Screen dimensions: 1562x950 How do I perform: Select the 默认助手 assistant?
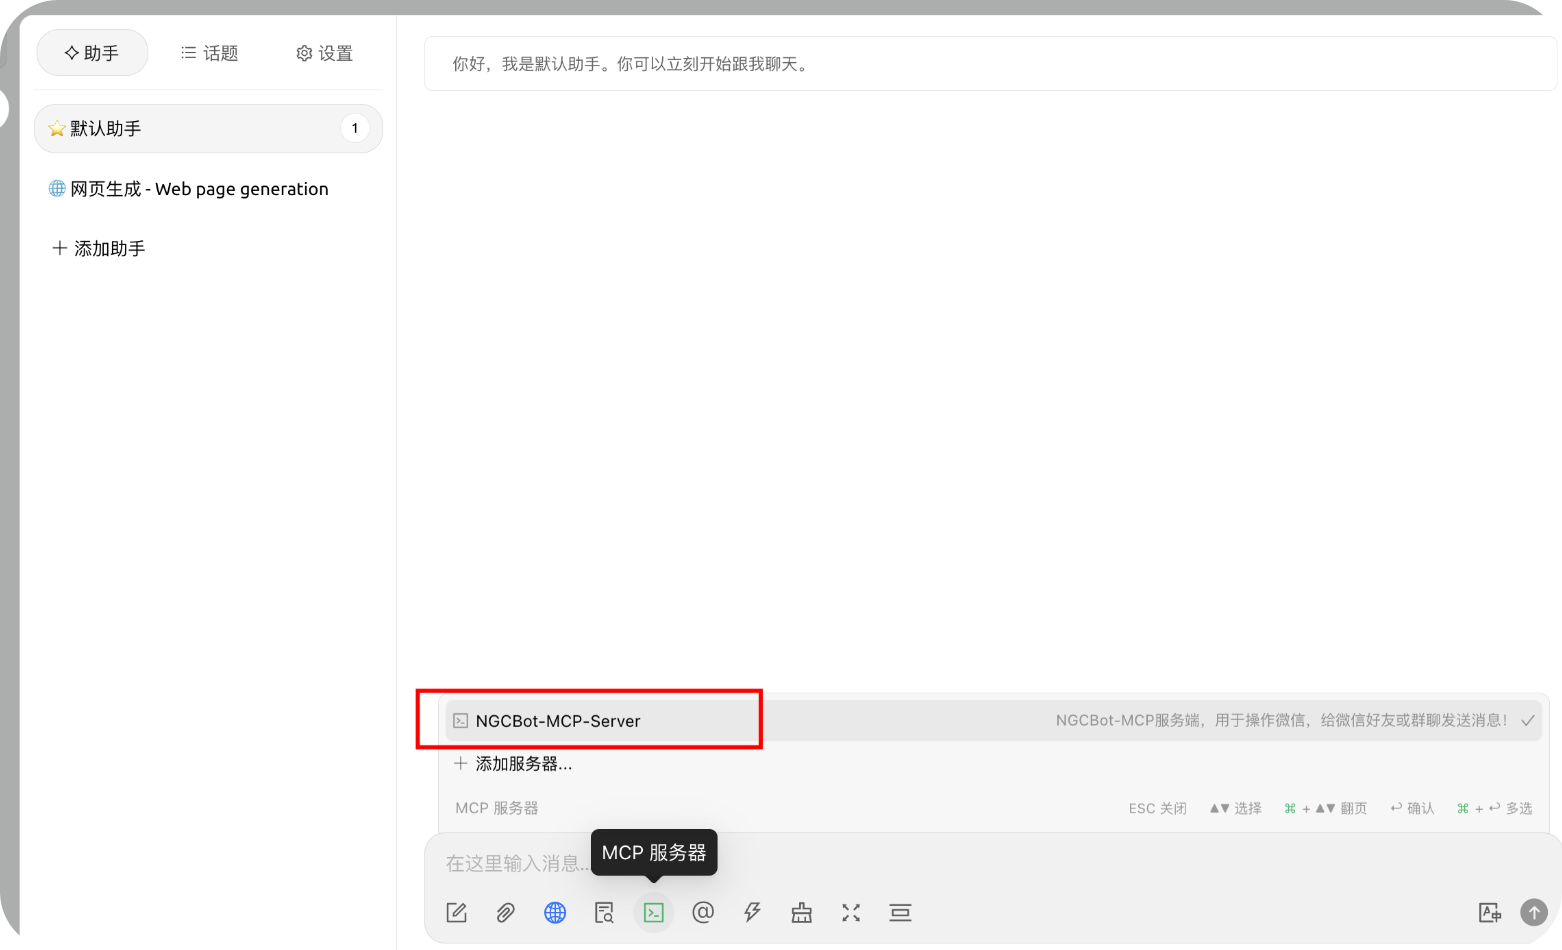click(208, 129)
